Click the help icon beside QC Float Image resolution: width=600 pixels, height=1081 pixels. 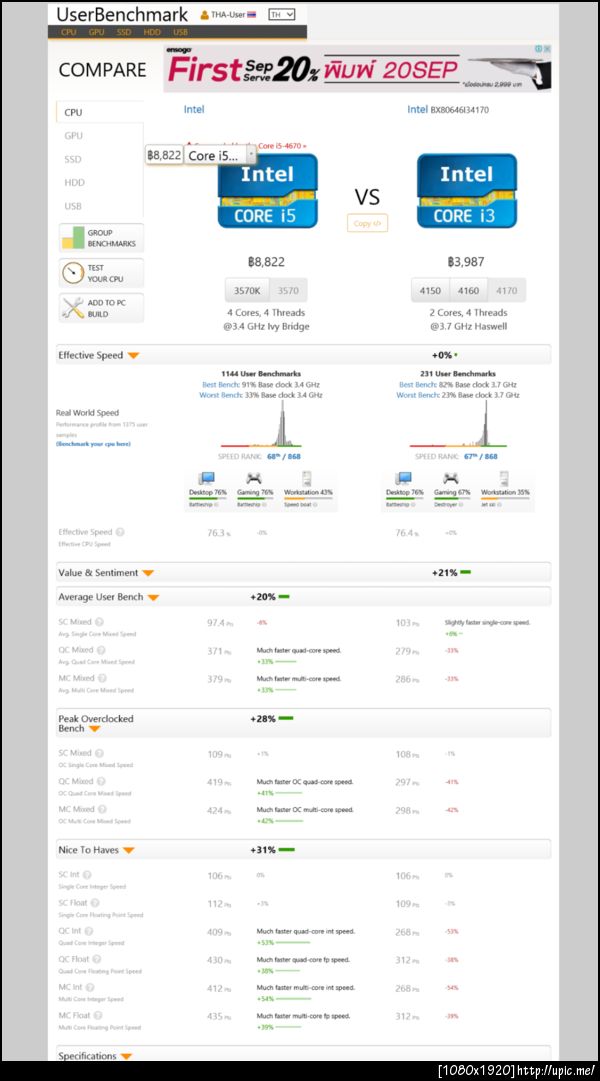[97, 960]
